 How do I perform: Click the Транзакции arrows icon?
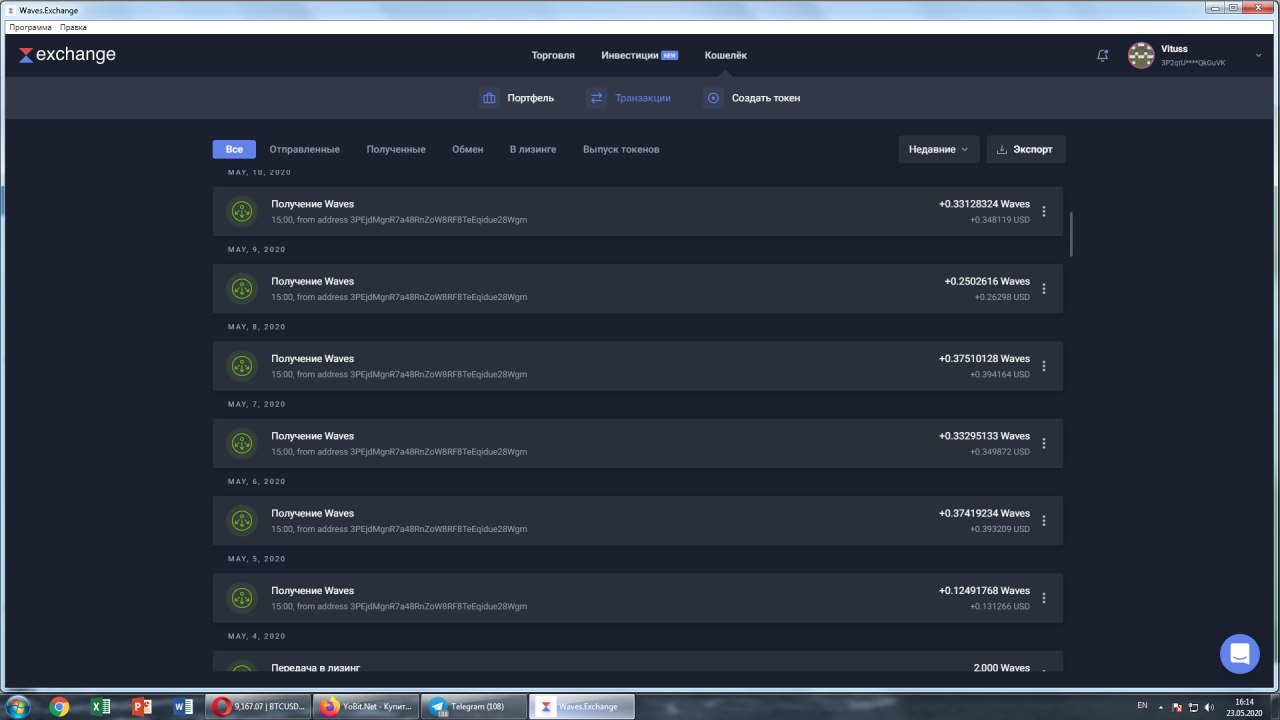pos(597,98)
